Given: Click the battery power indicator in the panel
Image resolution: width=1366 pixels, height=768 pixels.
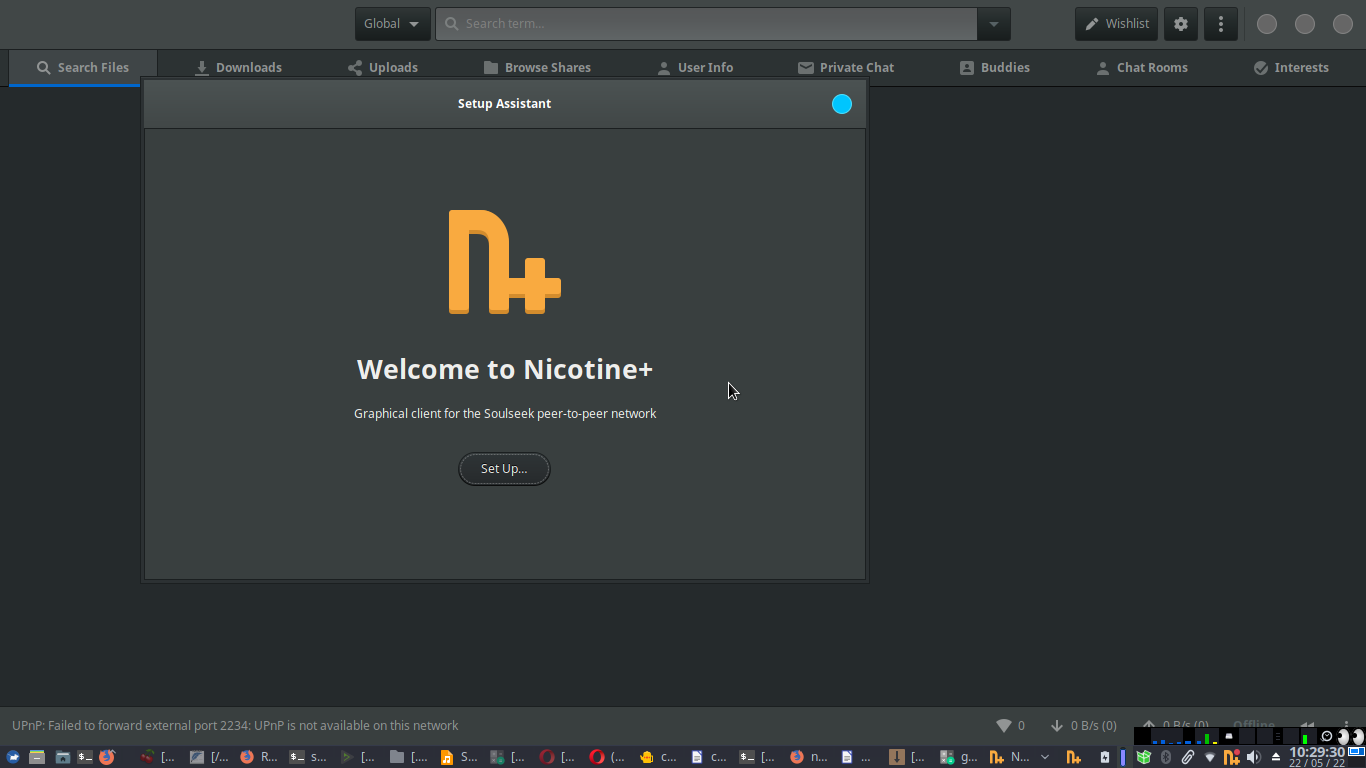Looking at the screenshot, I should [1104, 757].
